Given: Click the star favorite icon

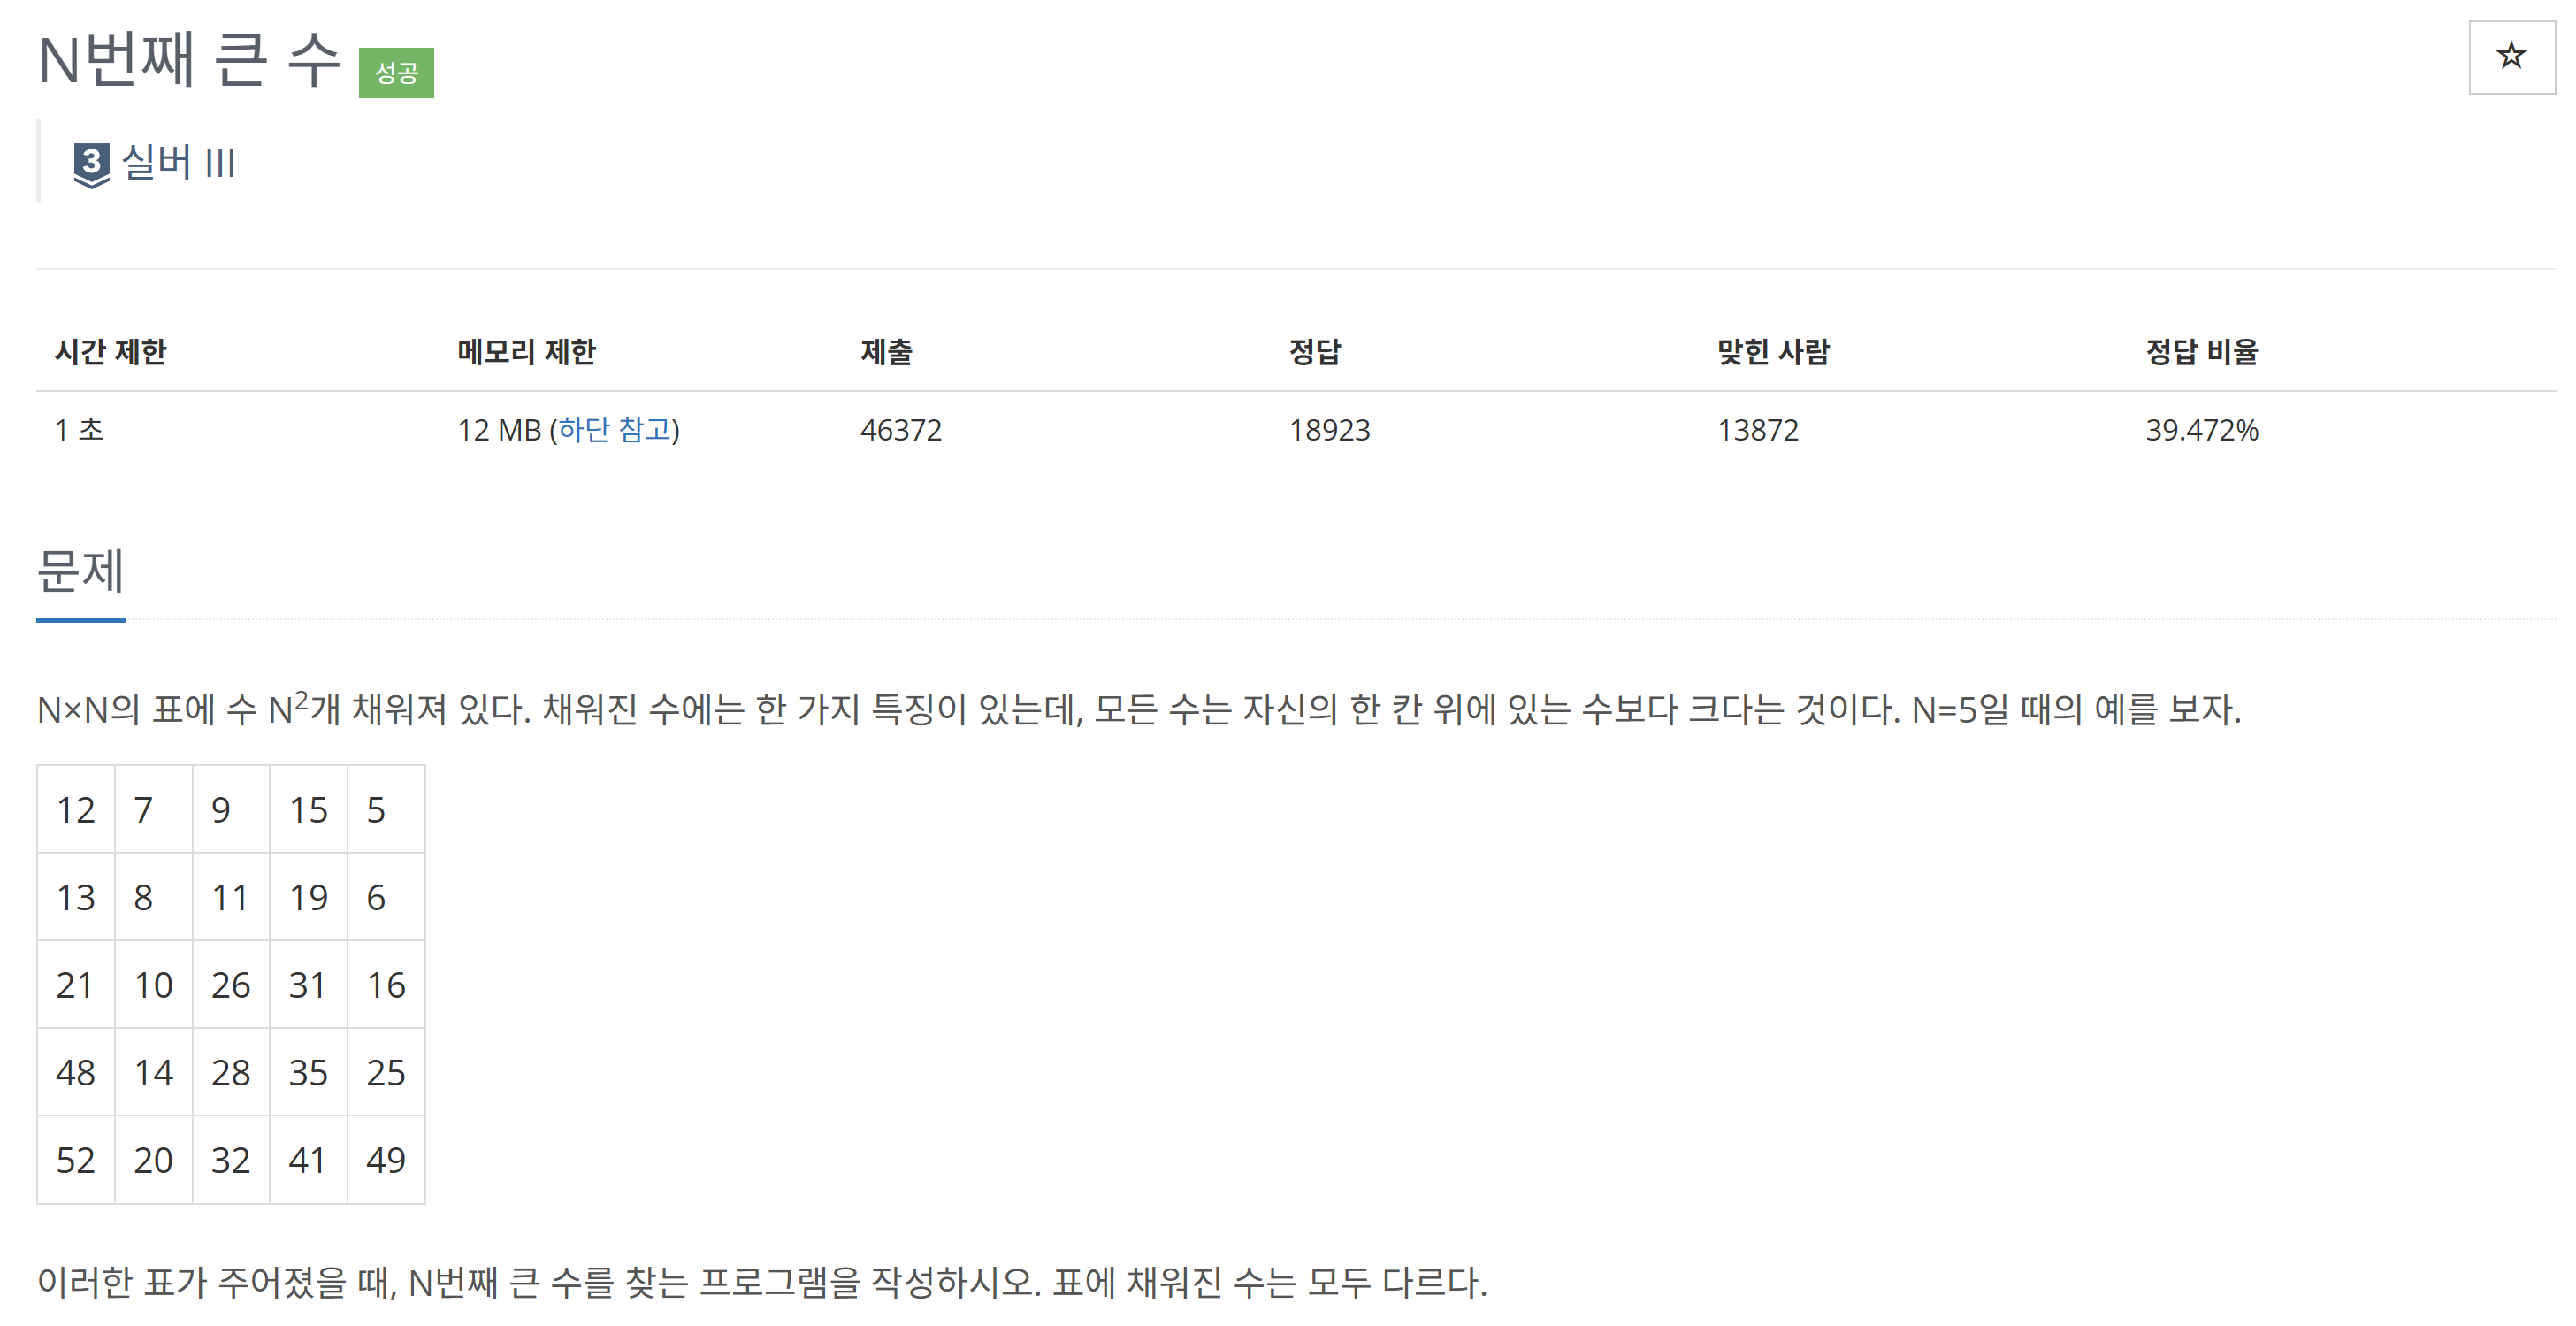Looking at the screenshot, I should [2510, 57].
